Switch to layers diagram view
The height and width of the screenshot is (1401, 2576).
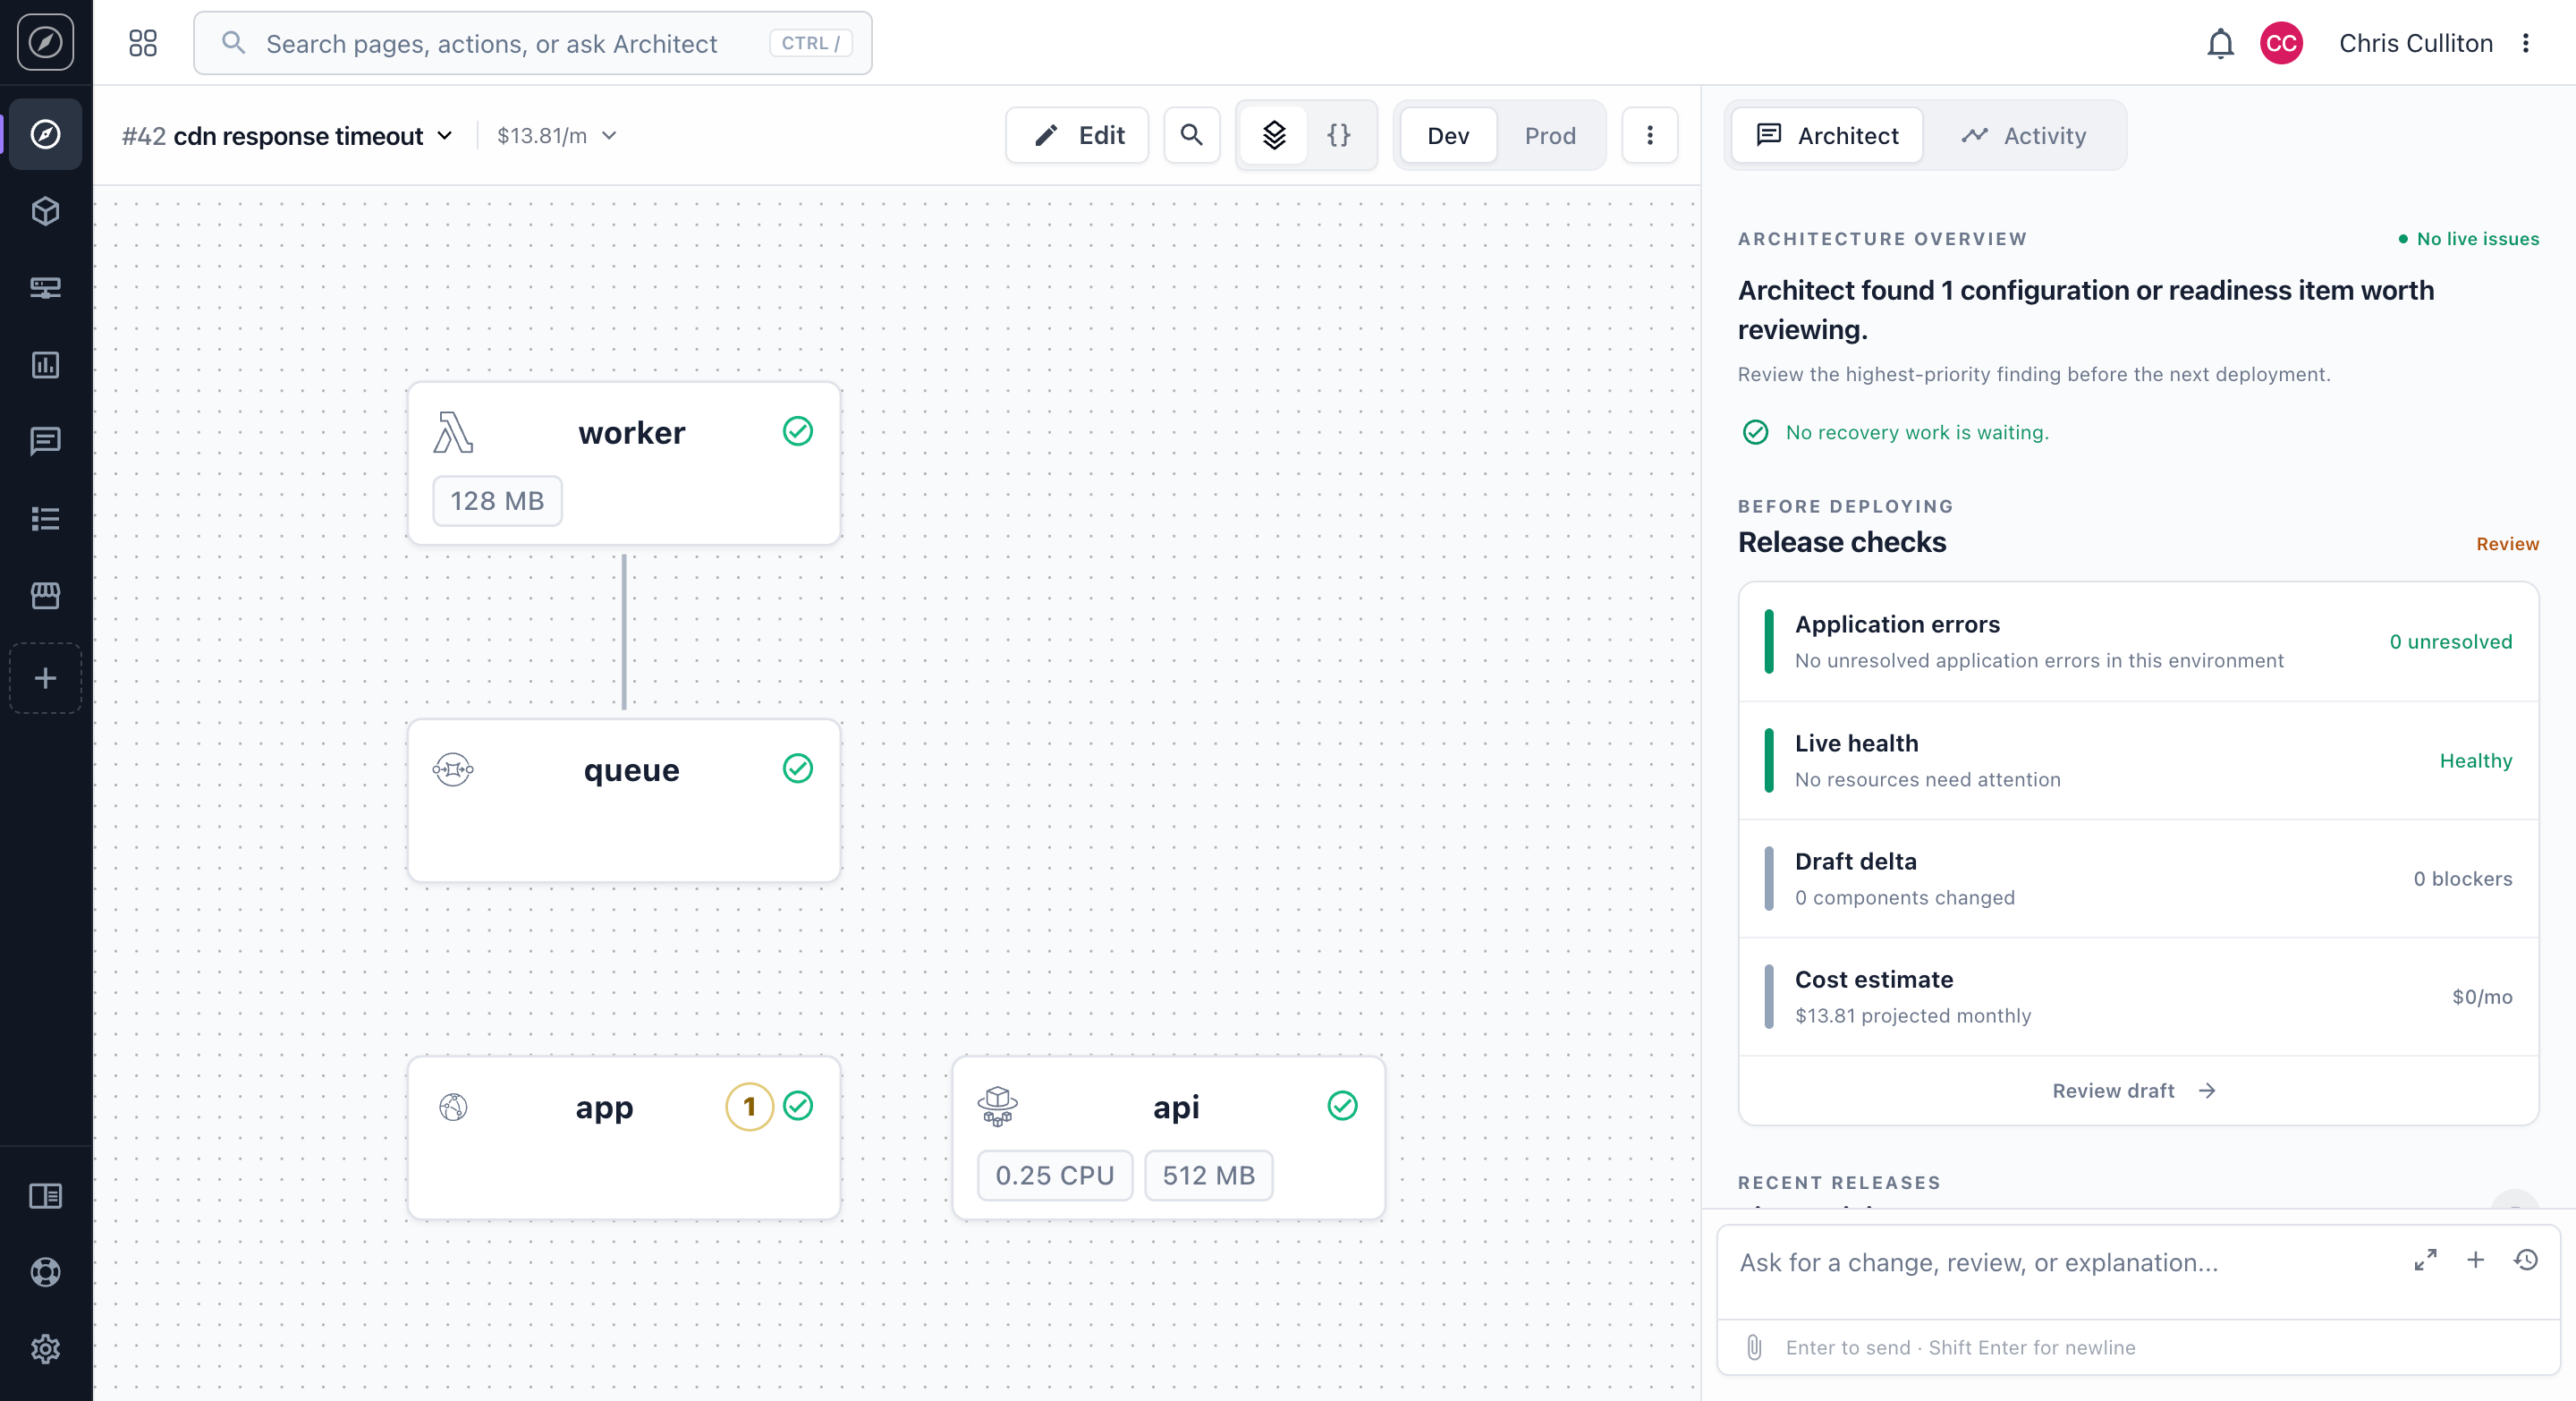[1274, 135]
